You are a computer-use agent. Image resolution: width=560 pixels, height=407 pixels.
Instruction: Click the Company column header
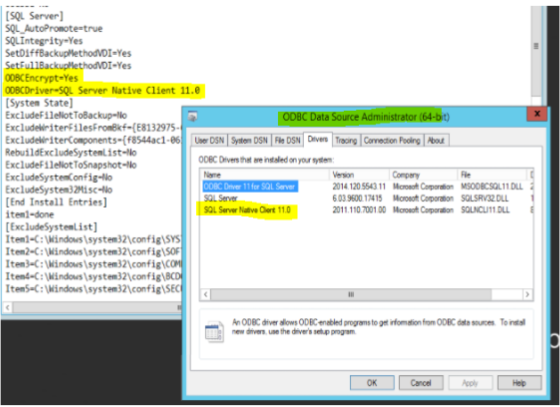point(424,175)
